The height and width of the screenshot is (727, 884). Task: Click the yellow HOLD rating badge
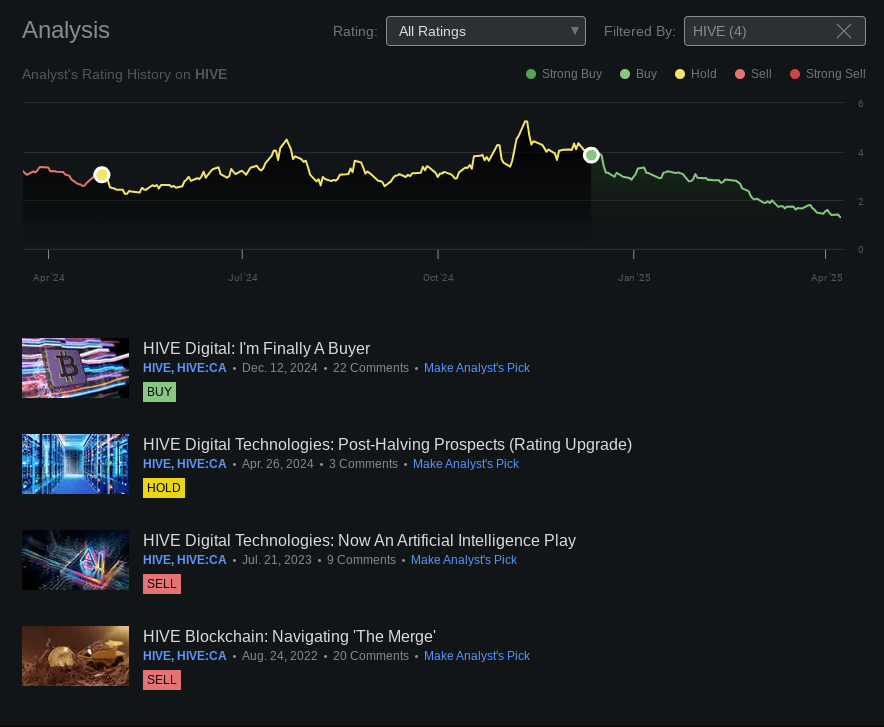pyautogui.click(x=163, y=488)
